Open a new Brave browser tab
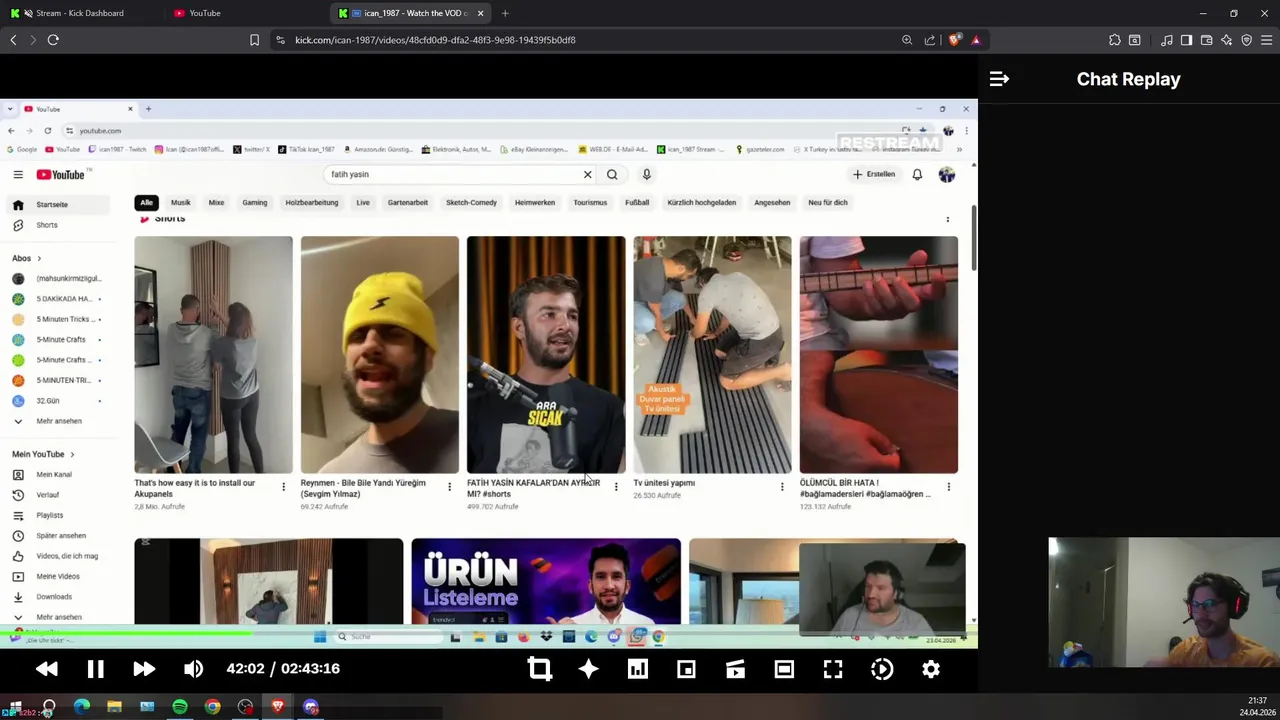Image resolution: width=1280 pixels, height=720 pixels. click(505, 13)
